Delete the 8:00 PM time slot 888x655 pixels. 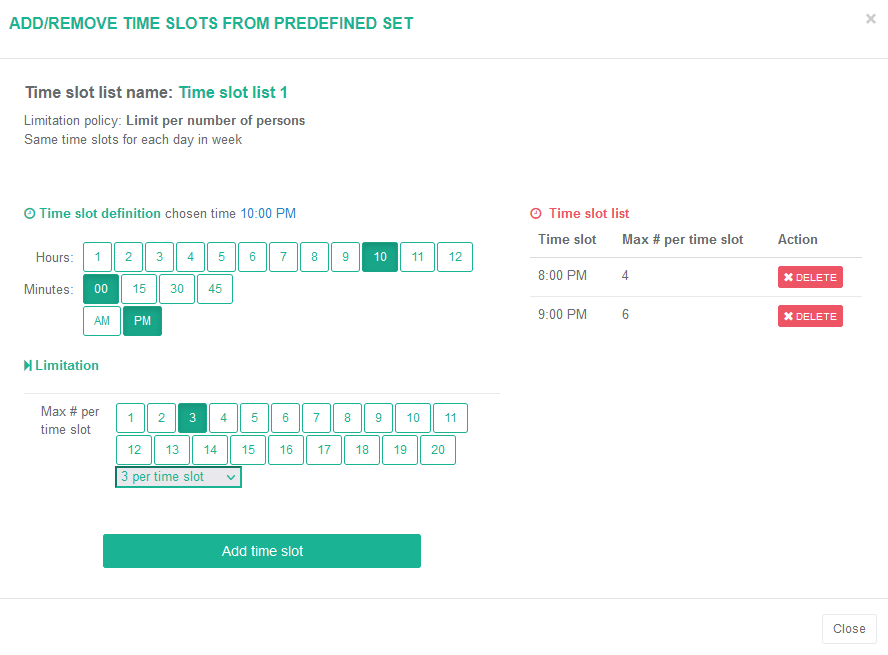[810, 277]
